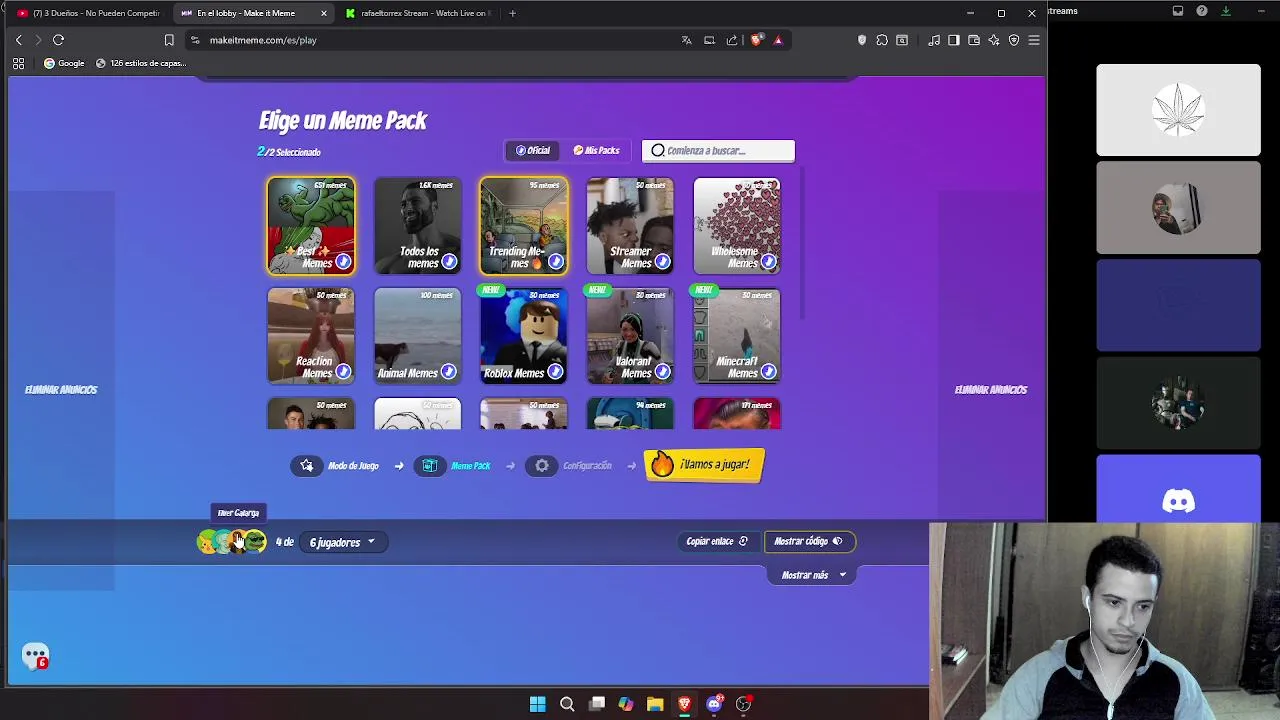1280x720 pixels.
Task: Click the Meme Pack step icon
Action: pyautogui.click(x=429, y=466)
